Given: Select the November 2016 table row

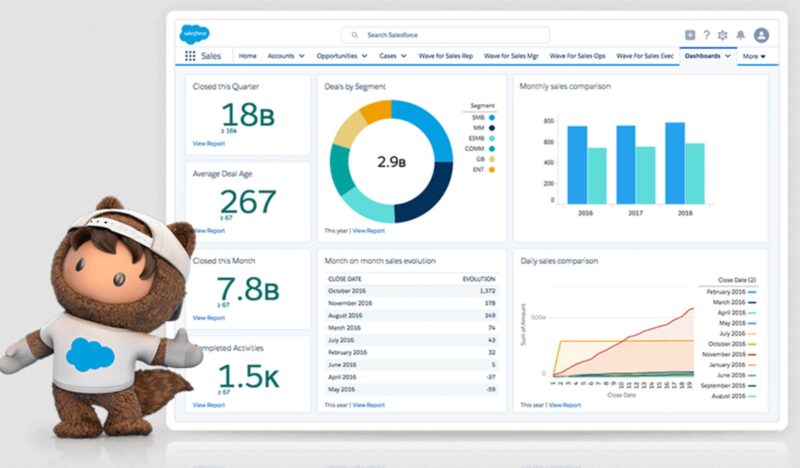Looking at the screenshot, I should pyautogui.click(x=411, y=303).
